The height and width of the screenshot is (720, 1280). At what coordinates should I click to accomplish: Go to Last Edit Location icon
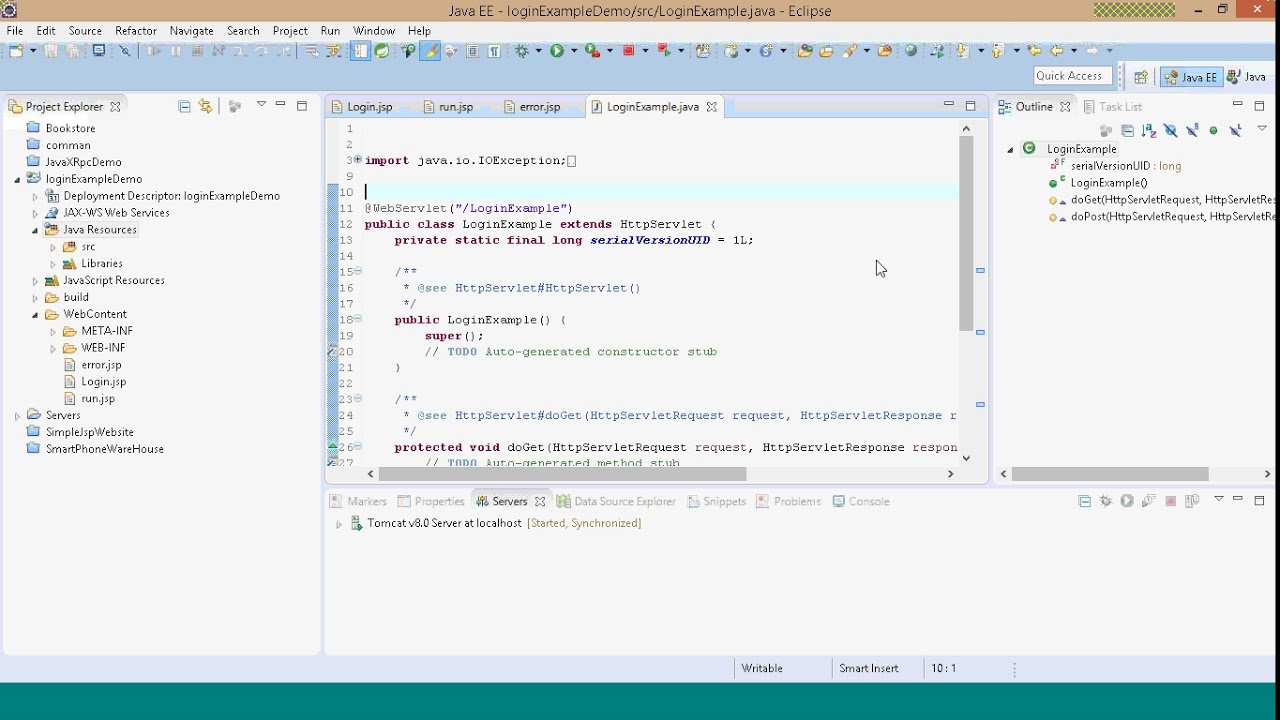click(x=1035, y=50)
